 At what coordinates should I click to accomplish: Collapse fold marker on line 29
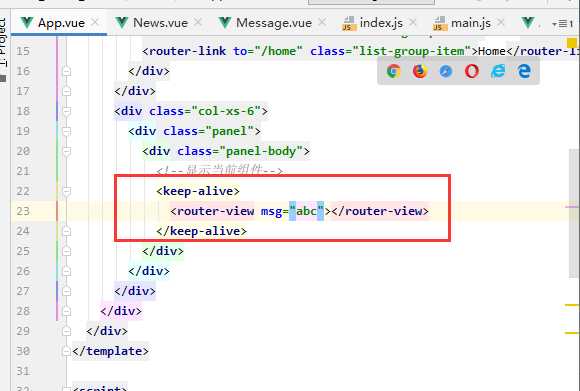(x=67, y=331)
